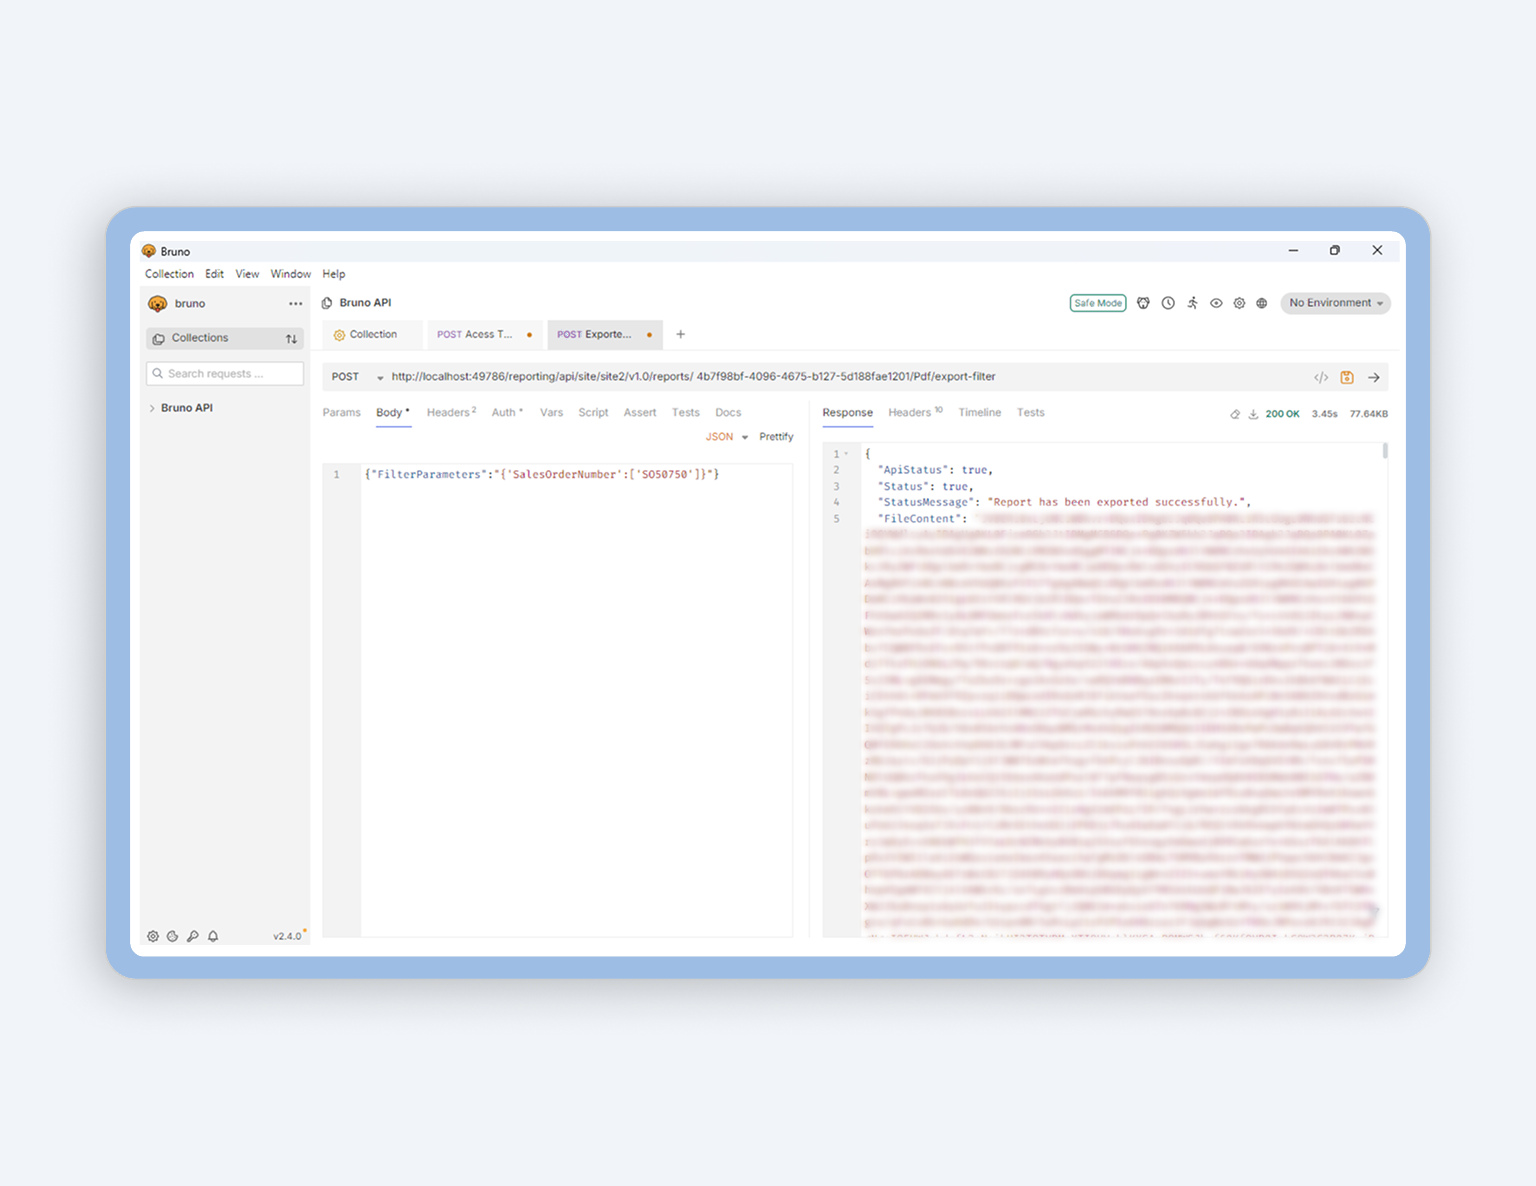Open the response Headers tab
1536x1186 pixels.
pyautogui.click(x=915, y=413)
